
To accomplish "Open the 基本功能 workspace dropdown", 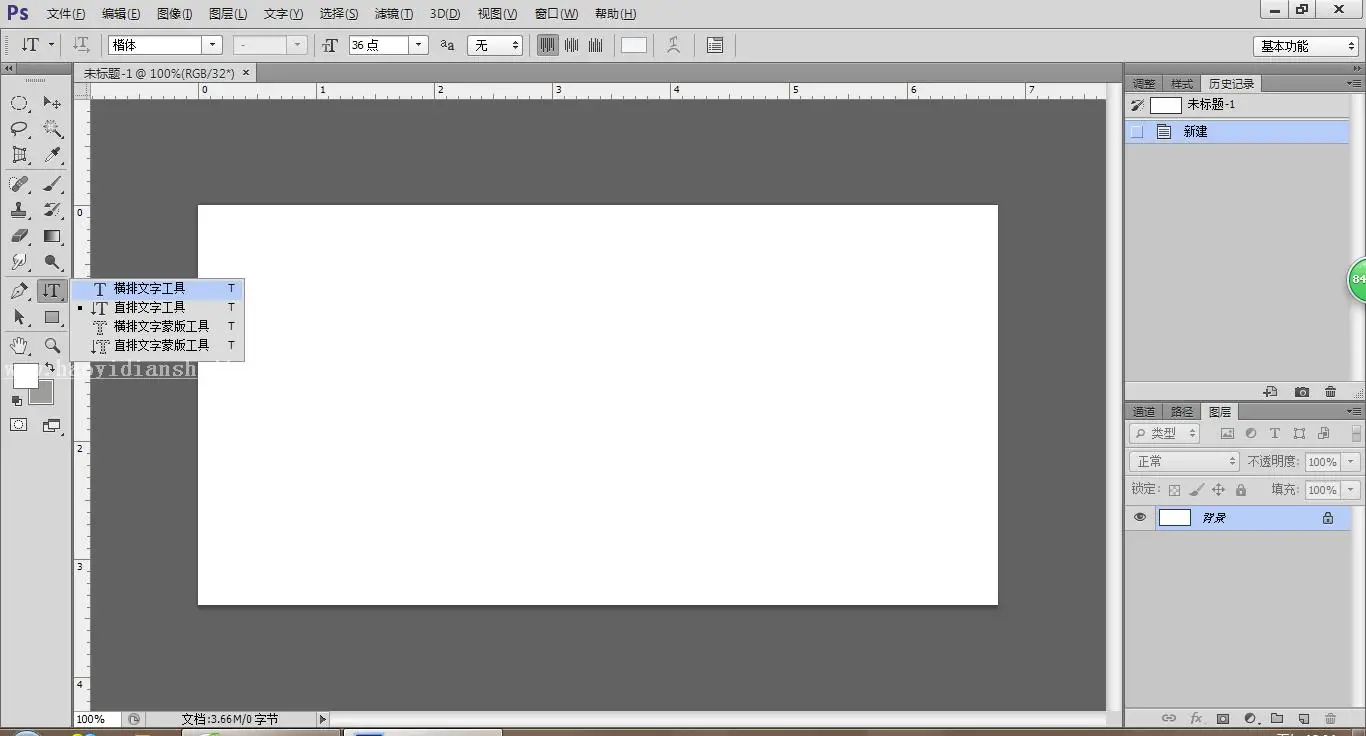I will point(1305,46).
